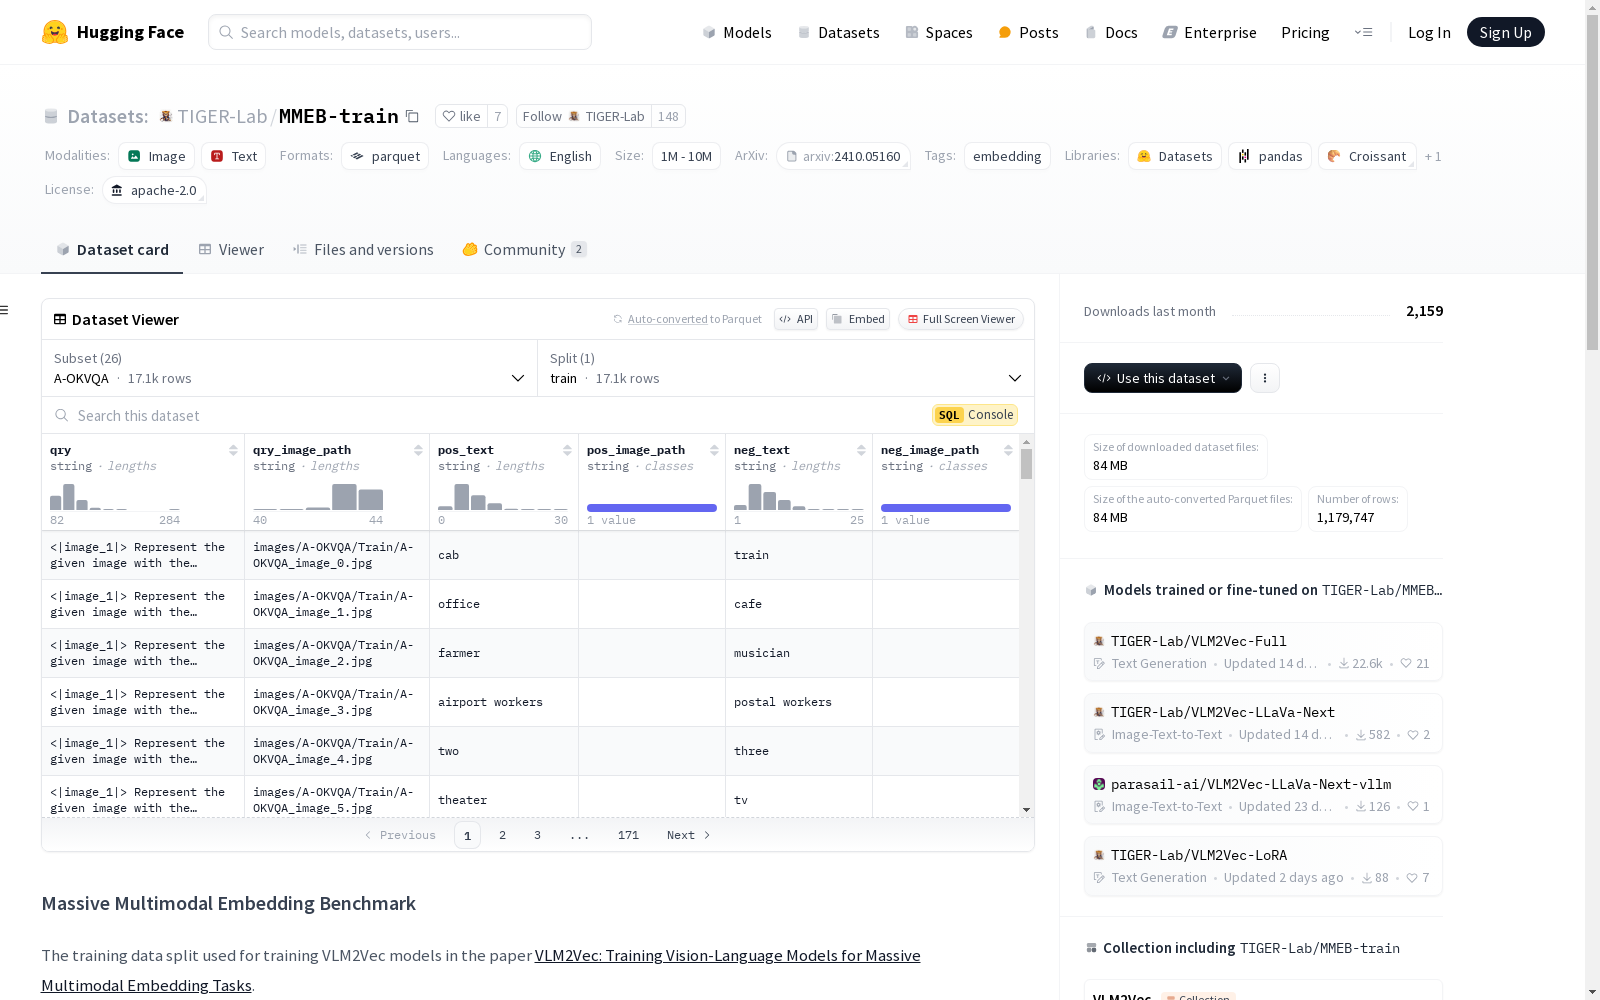Follow the TIGER-Lab organization
The width and height of the screenshot is (1600, 1000).
(x=584, y=116)
